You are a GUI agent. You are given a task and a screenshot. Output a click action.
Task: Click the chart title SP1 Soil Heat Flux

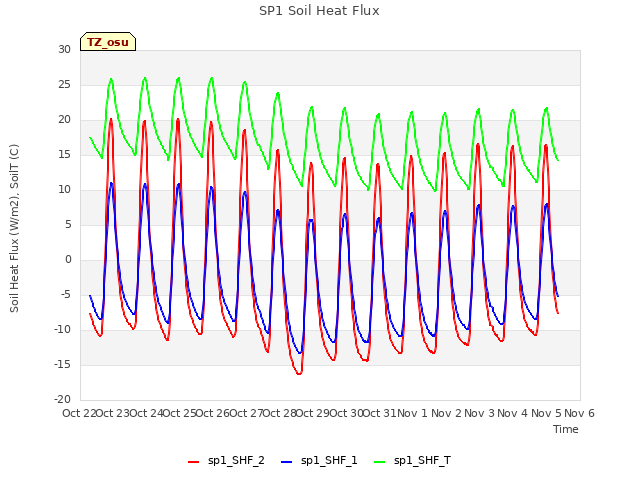(x=319, y=11)
